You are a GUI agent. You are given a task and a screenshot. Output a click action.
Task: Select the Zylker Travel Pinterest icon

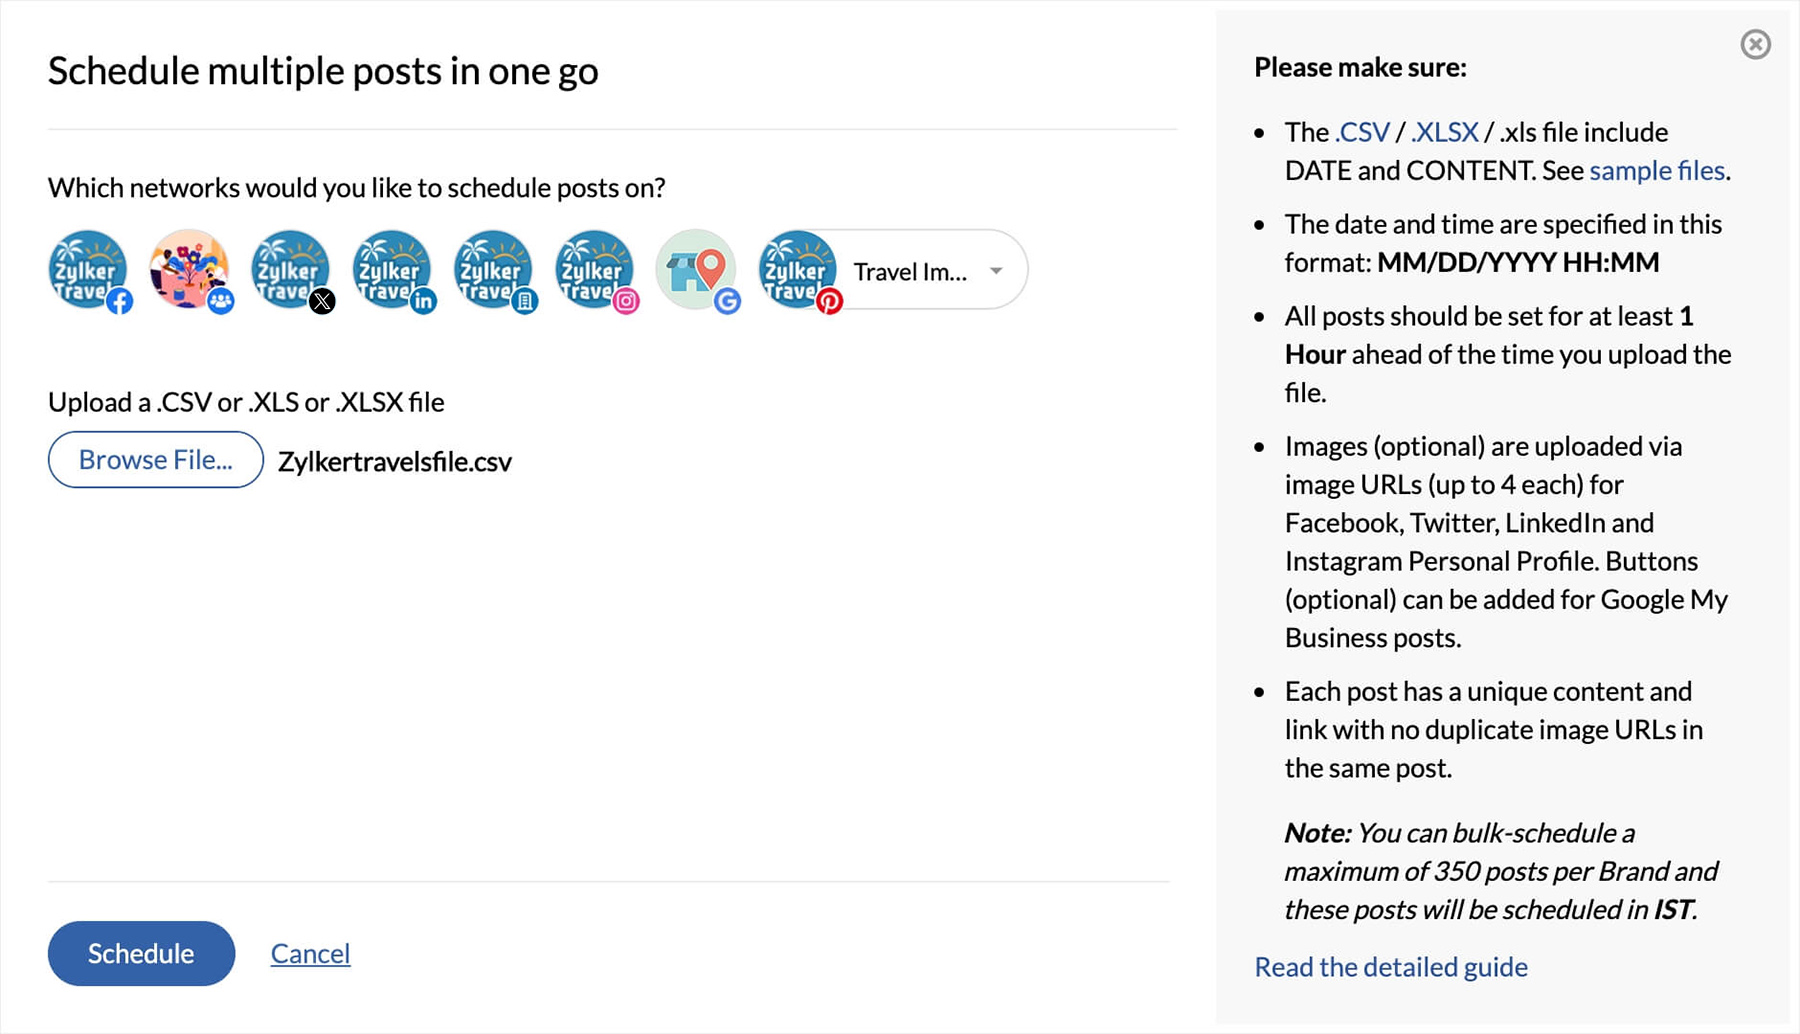point(797,270)
